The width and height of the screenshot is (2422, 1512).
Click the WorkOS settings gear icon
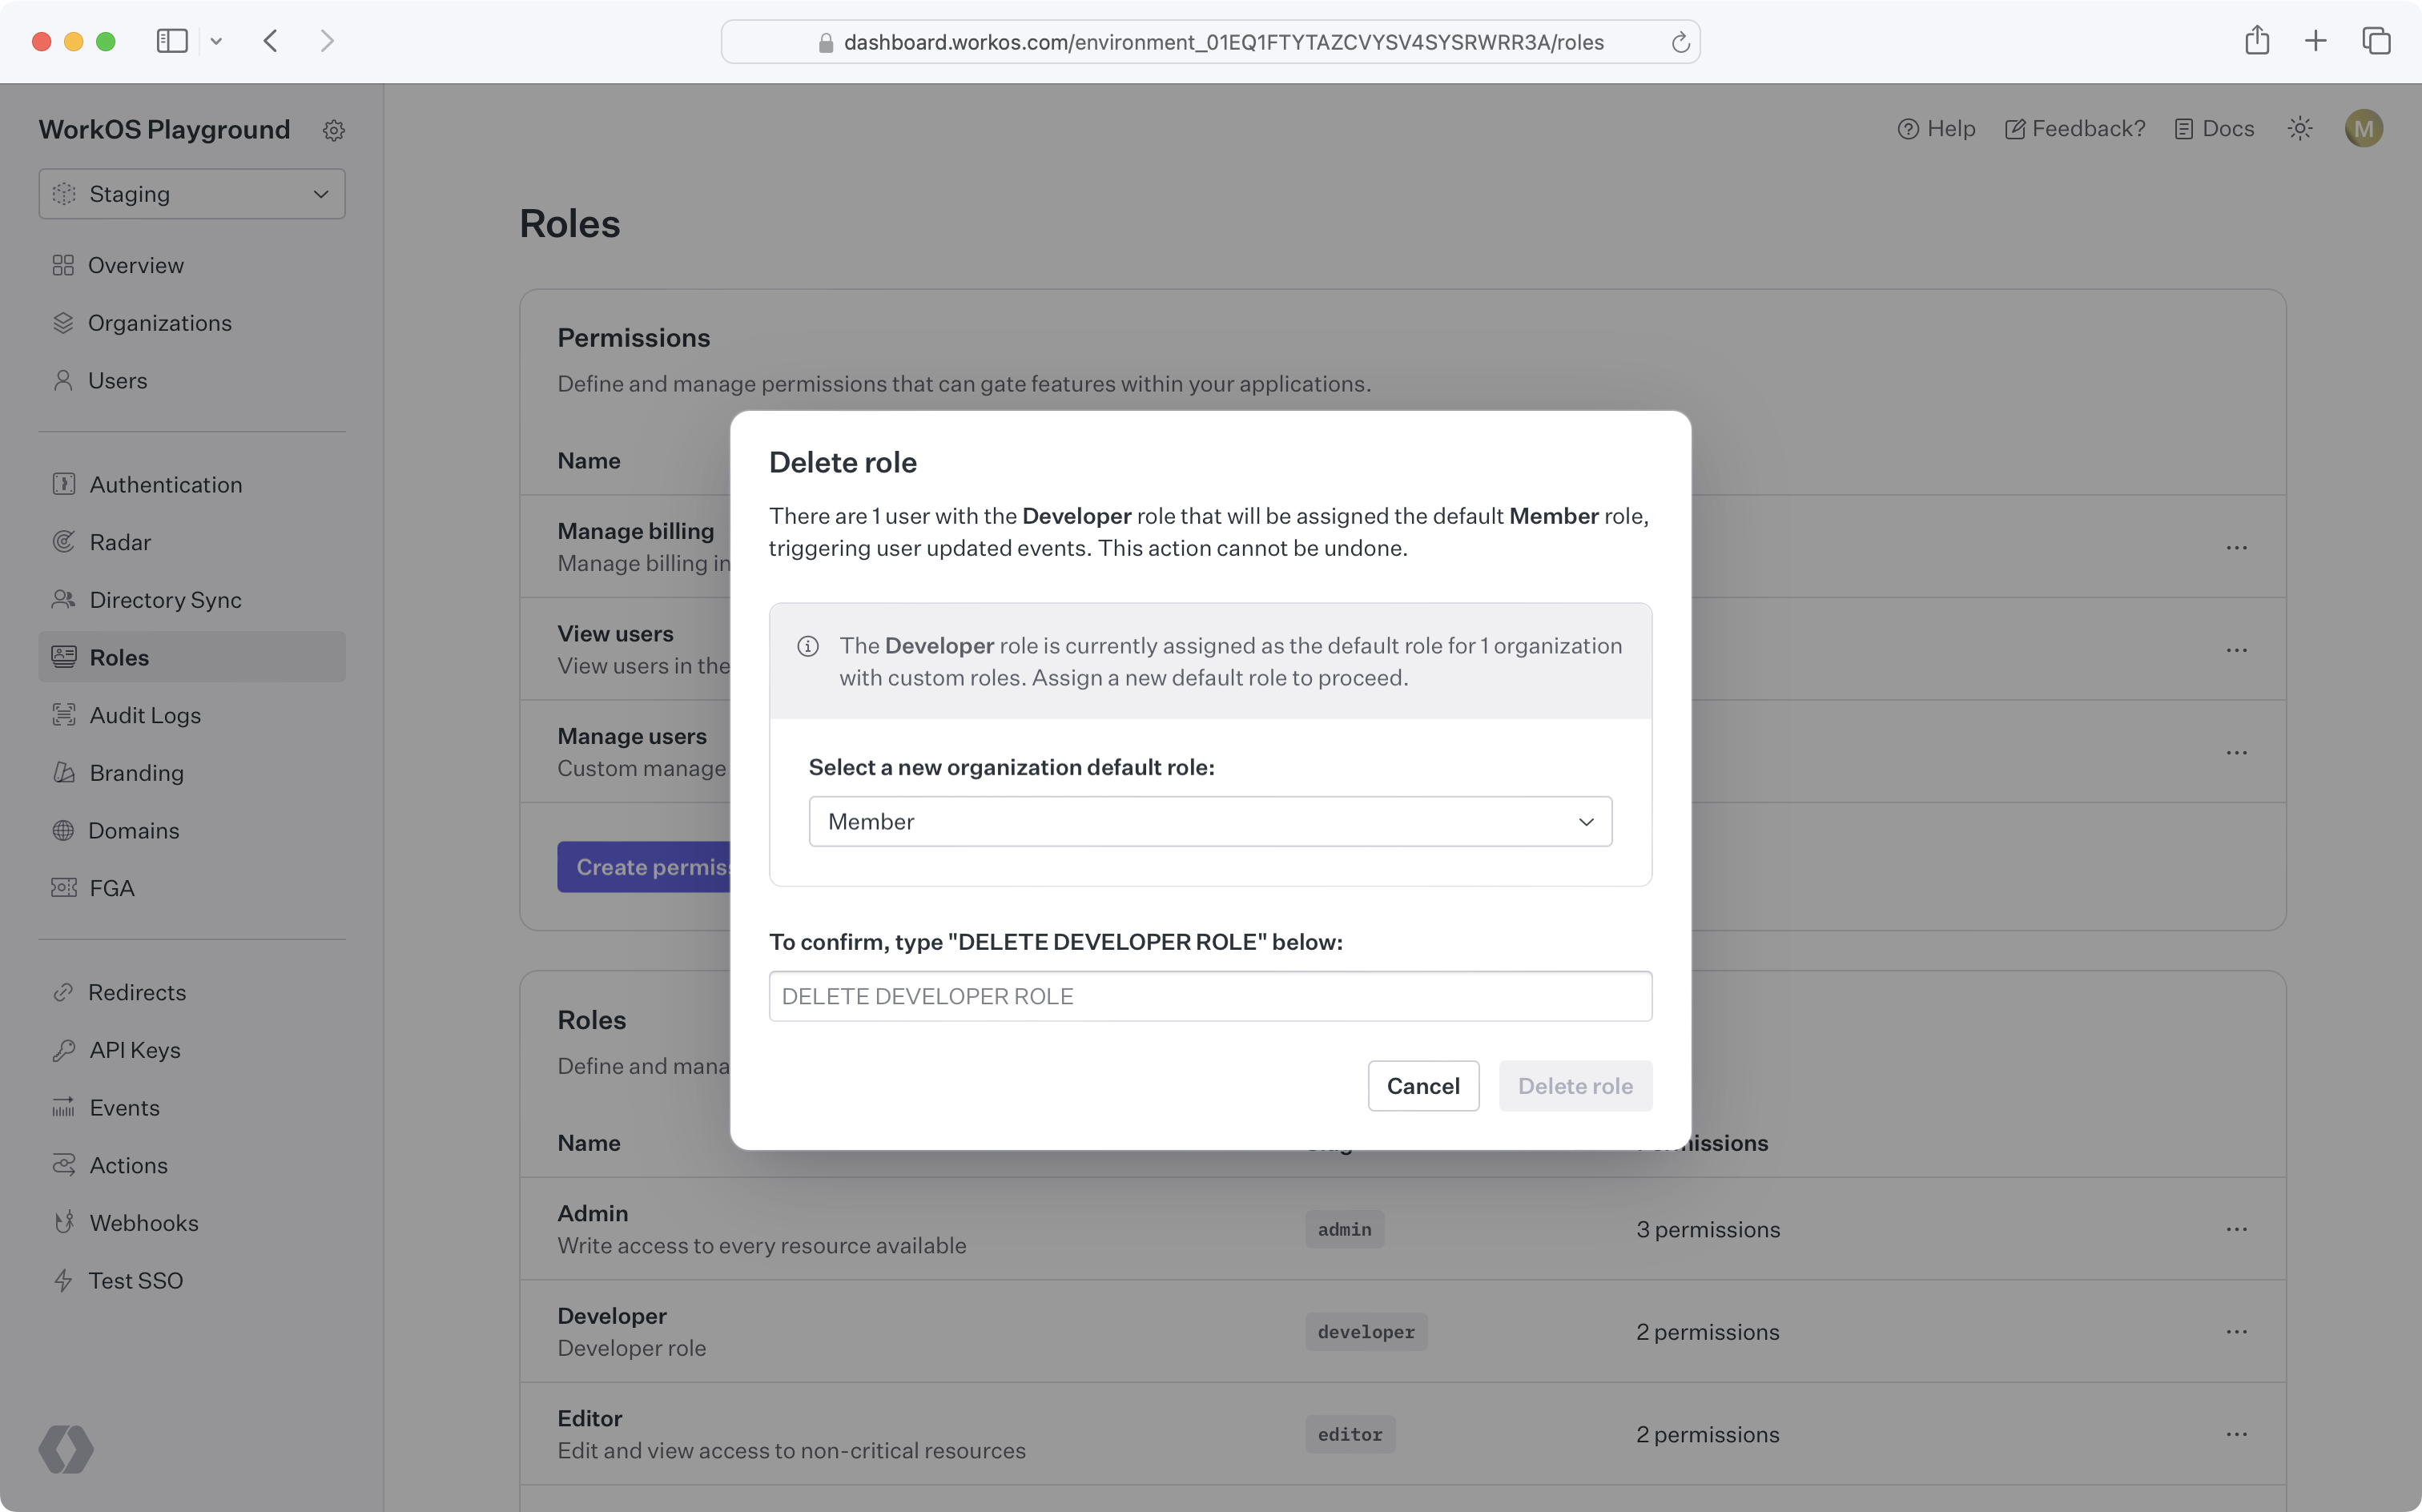pyautogui.click(x=332, y=129)
